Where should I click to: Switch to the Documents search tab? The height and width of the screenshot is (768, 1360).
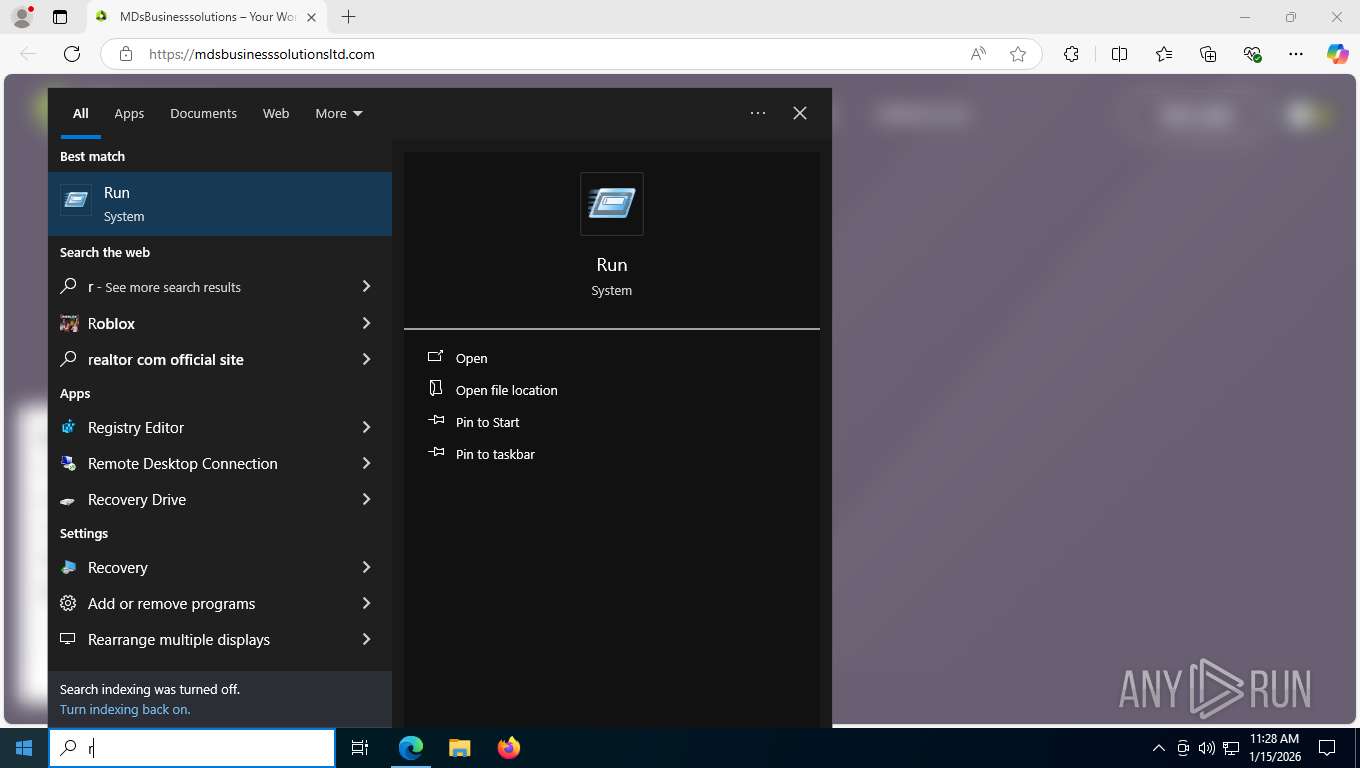[203, 113]
